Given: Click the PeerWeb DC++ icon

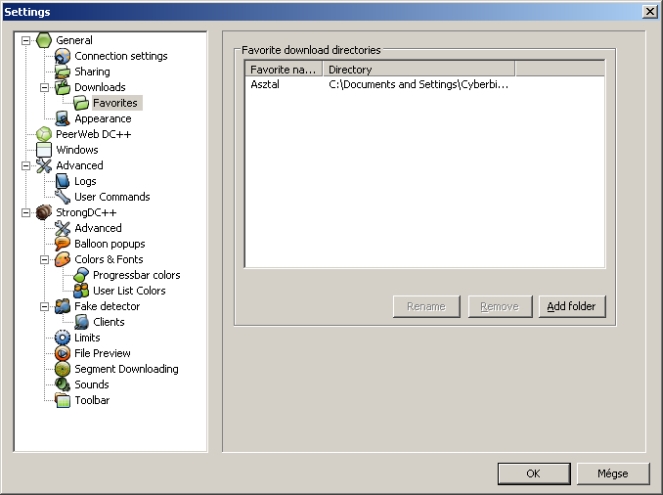Looking at the screenshot, I should 44,134.
